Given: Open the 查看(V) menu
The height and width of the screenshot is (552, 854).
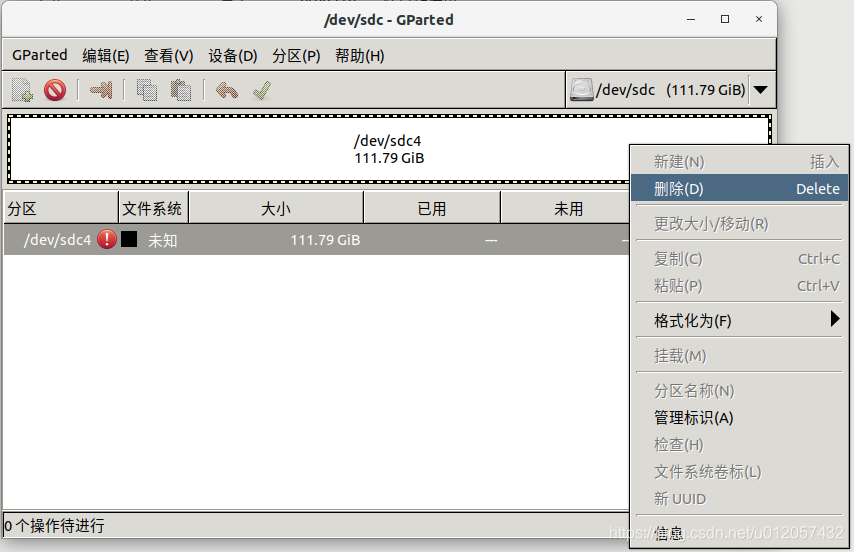Looking at the screenshot, I should (x=169, y=56).
